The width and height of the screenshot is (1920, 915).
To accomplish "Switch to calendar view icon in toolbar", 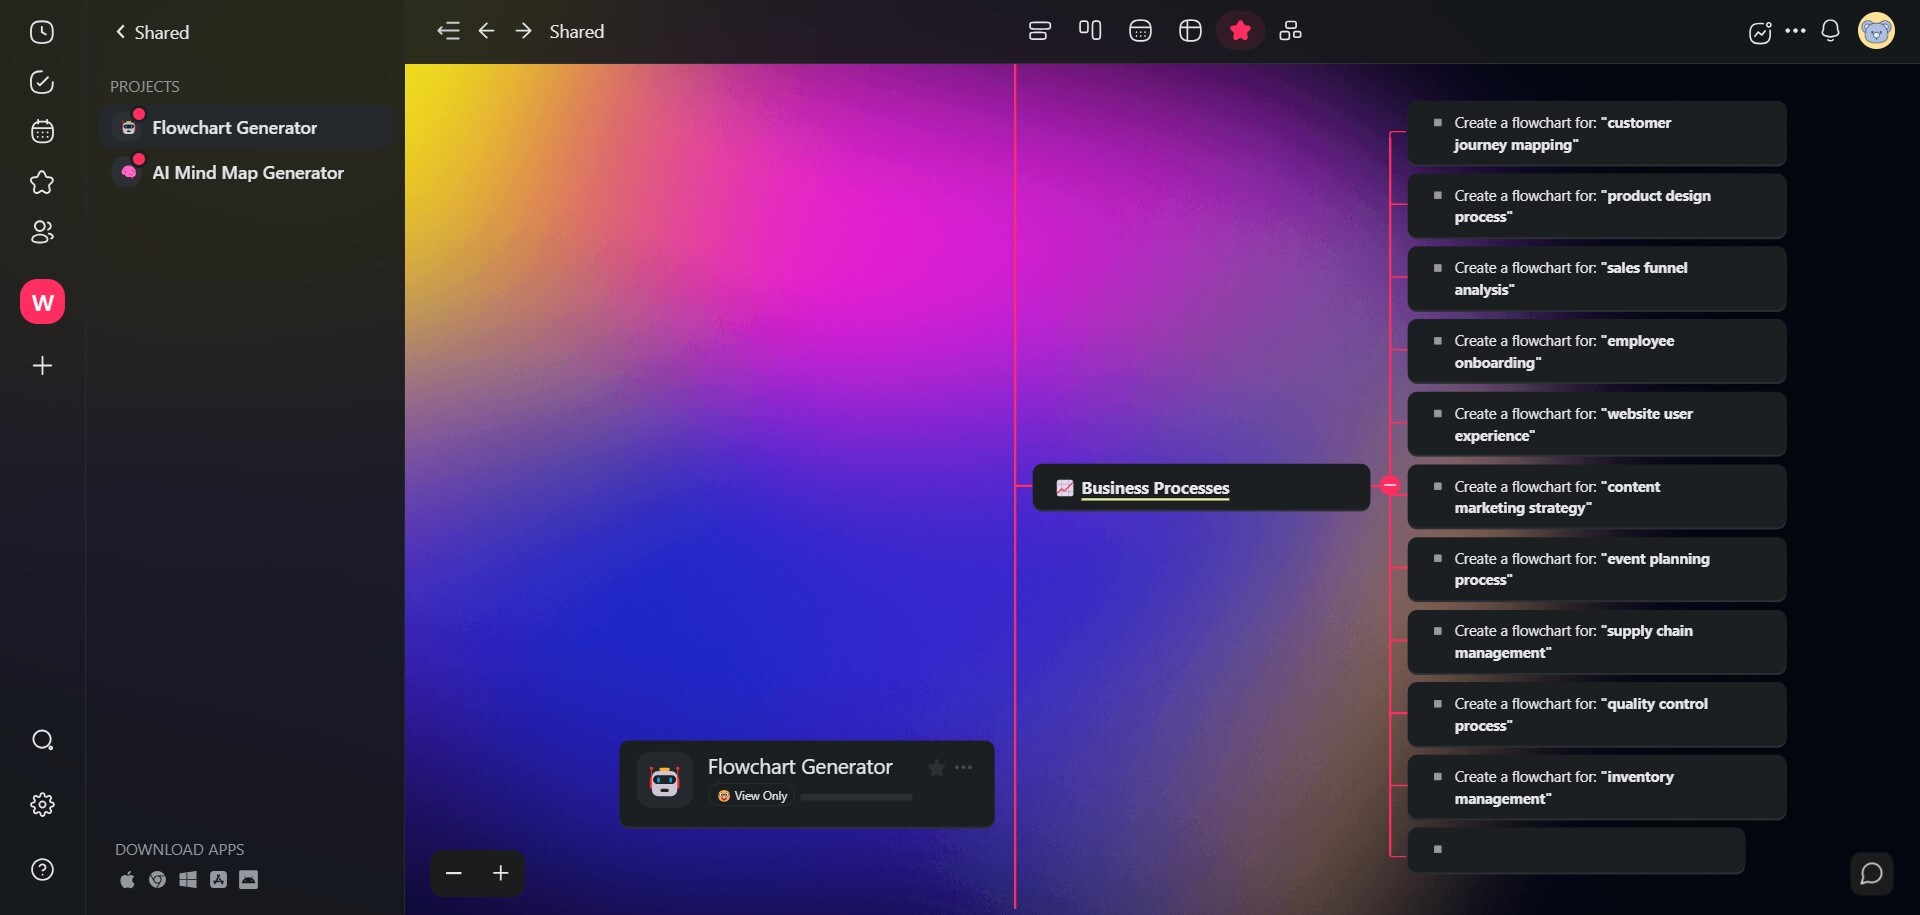I will click(1140, 31).
